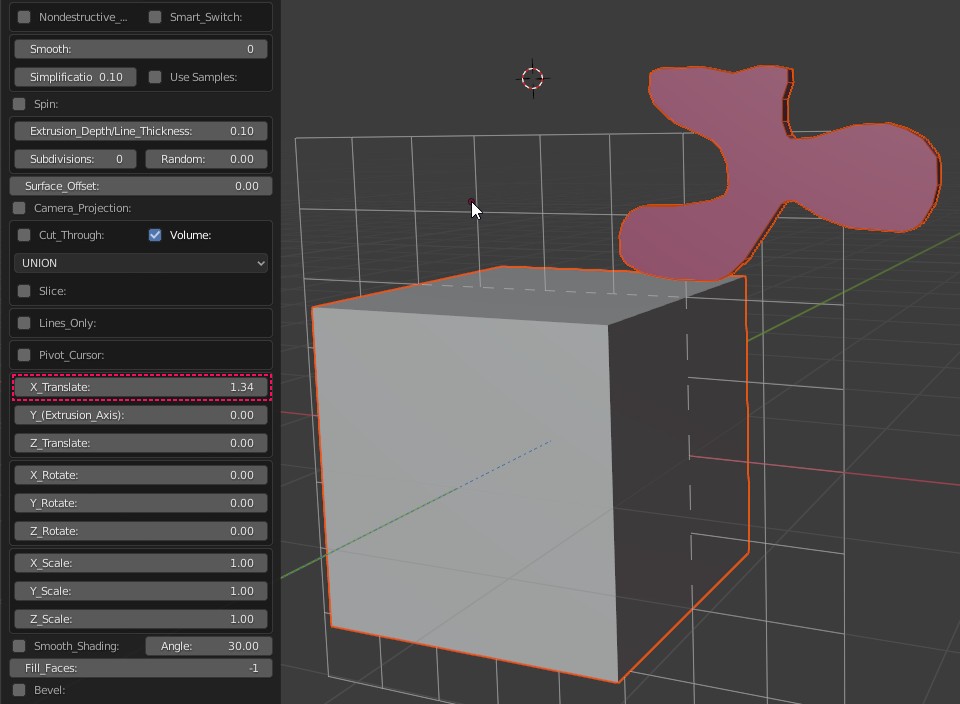Enable the Cut_Through option
This screenshot has height=704, width=960.
coord(24,235)
